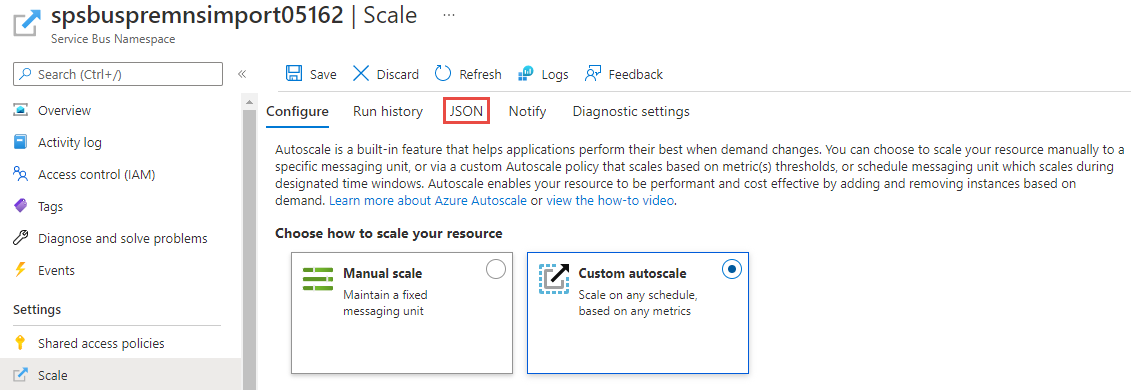Screen dimensions: 1131x390
Task: Open the Diagnostic settings tab
Action: pyautogui.click(x=631, y=111)
